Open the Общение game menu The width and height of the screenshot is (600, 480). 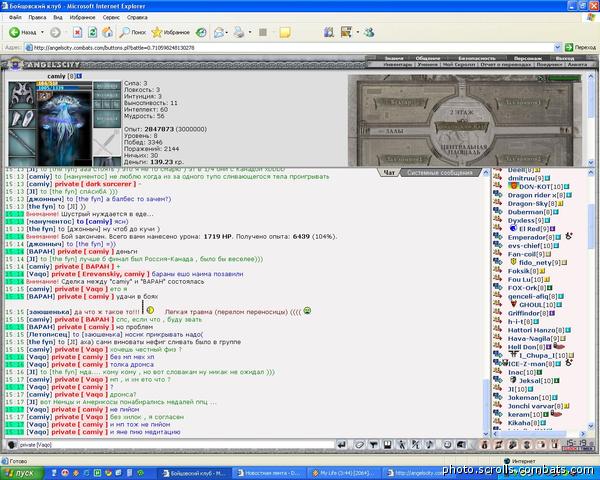(x=427, y=58)
